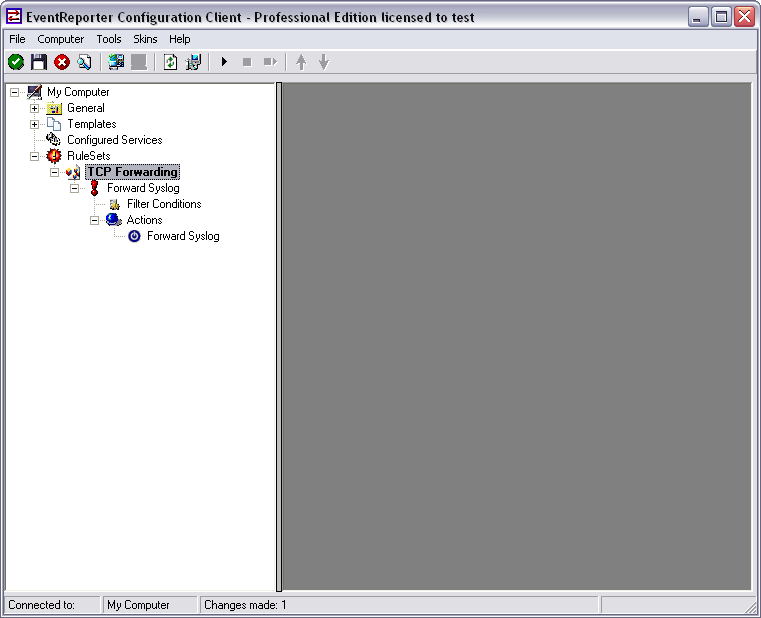Click the red X reset toolbar icon
The width and height of the screenshot is (761, 618).
pos(62,62)
